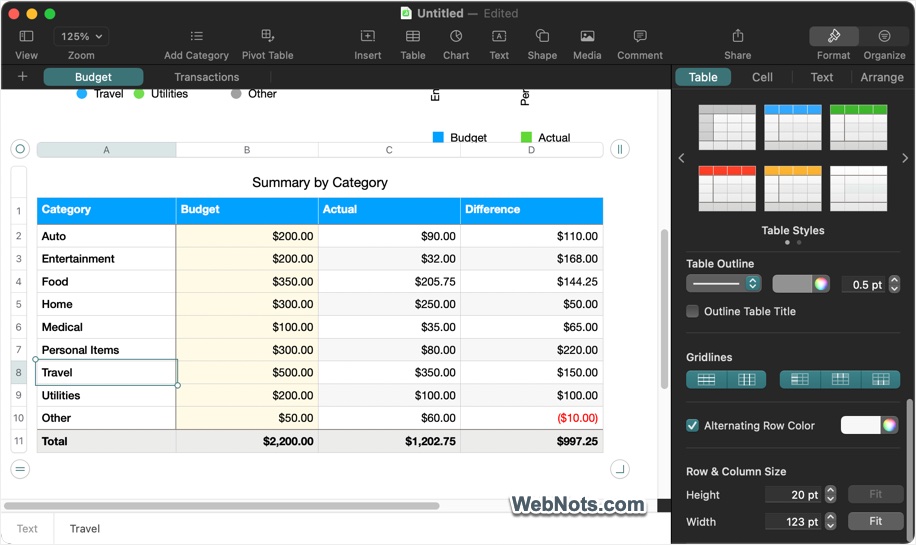Screen dimensions: 916x545
Task: Click the add-column handle at table right
Action: (x=620, y=150)
